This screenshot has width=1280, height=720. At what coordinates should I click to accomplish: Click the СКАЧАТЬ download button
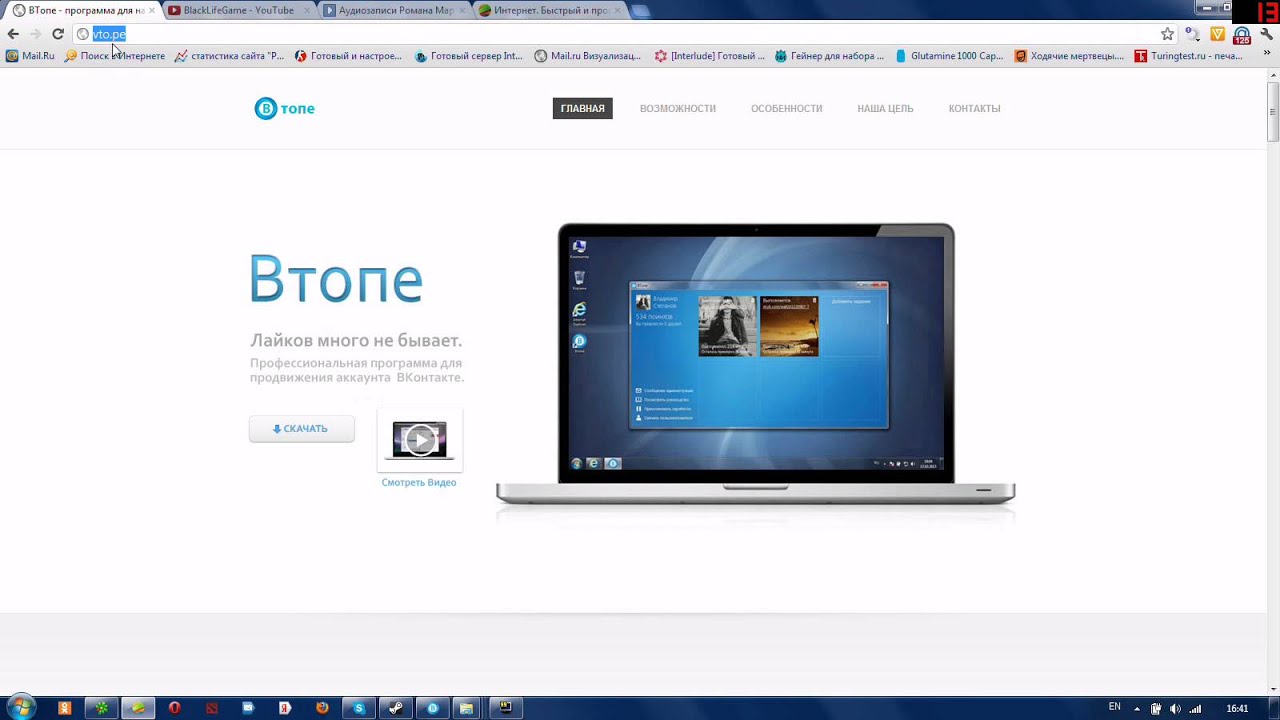tap(302, 428)
